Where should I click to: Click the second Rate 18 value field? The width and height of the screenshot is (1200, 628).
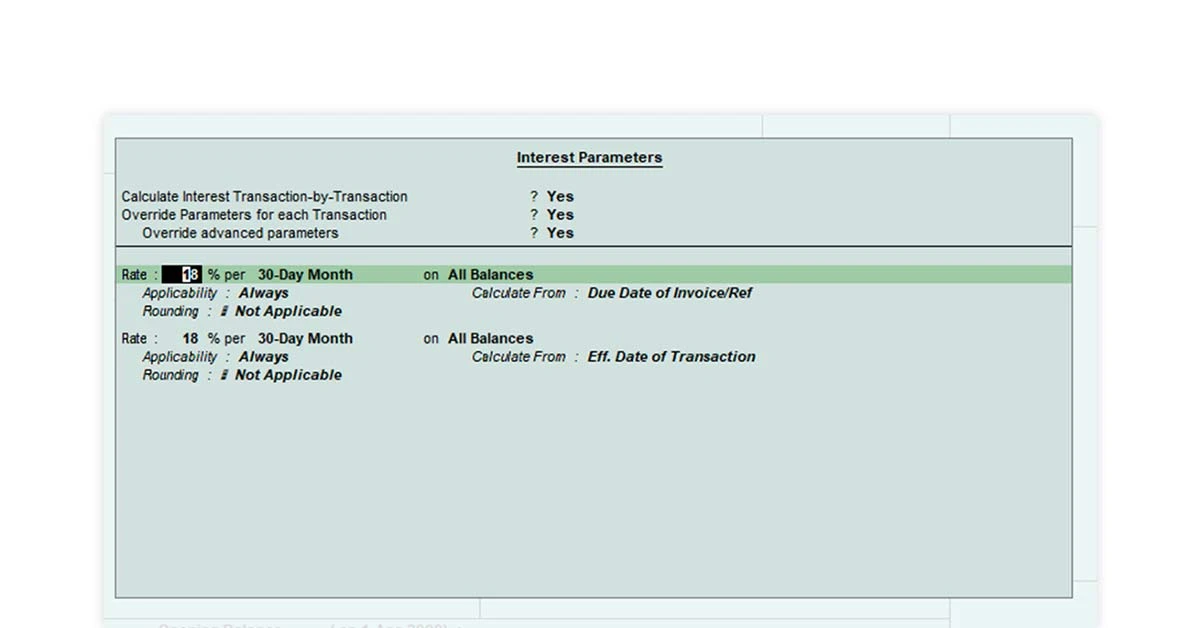click(188, 338)
